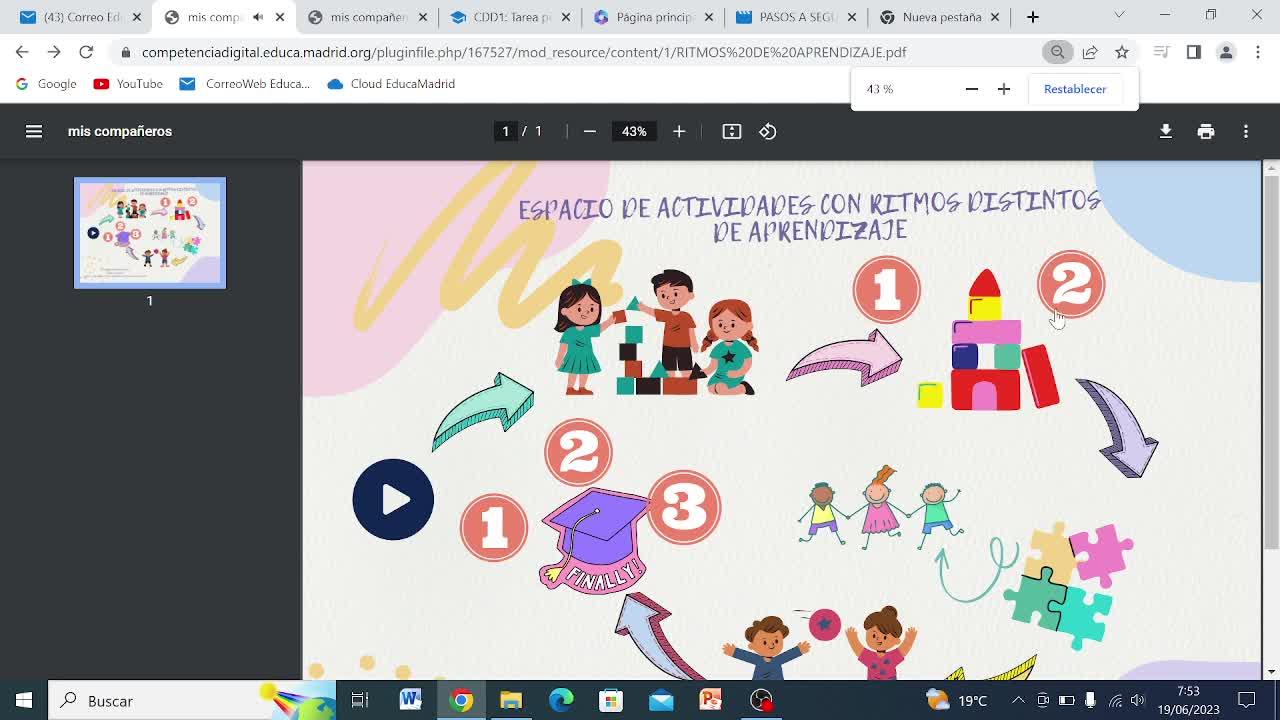Click the Buscar taskbar search box
Viewport: 1280px width, 720px height.
[190, 700]
